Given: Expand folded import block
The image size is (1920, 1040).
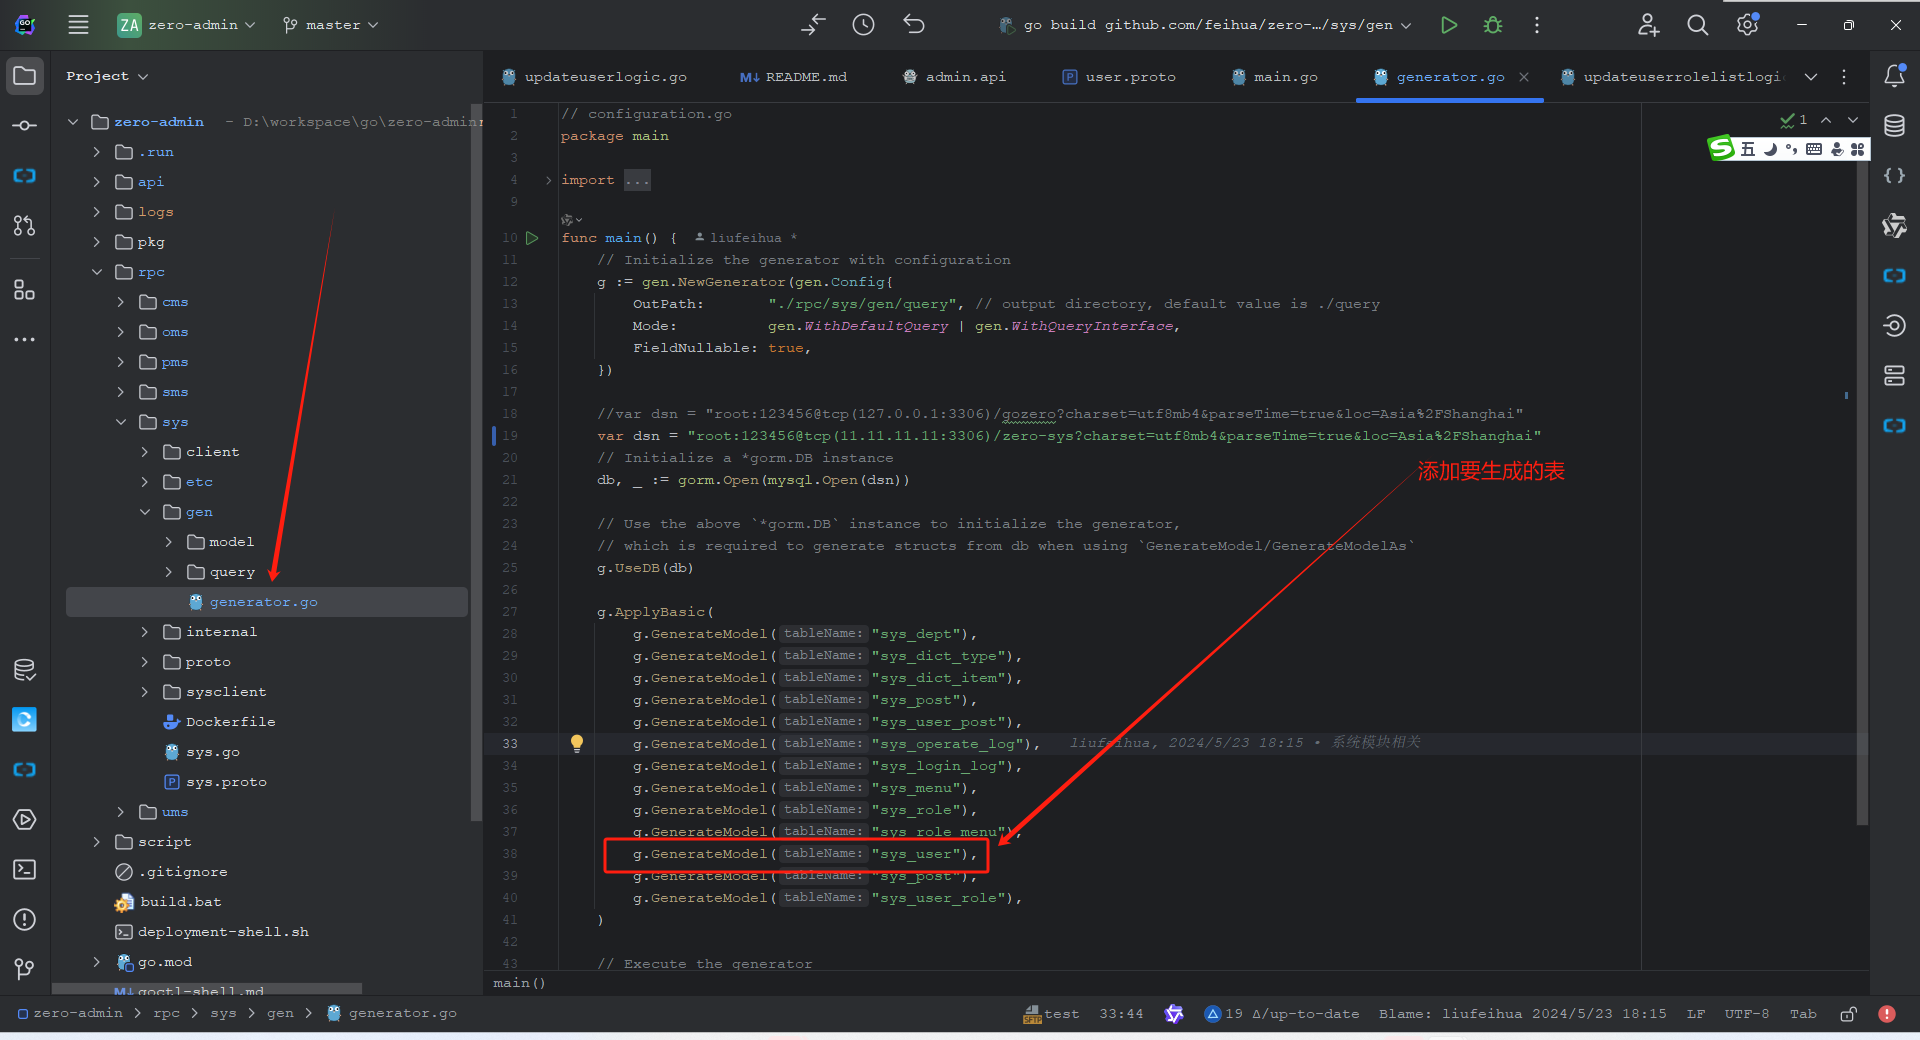Looking at the screenshot, I should pyautogui.click(x=548, y=180).
